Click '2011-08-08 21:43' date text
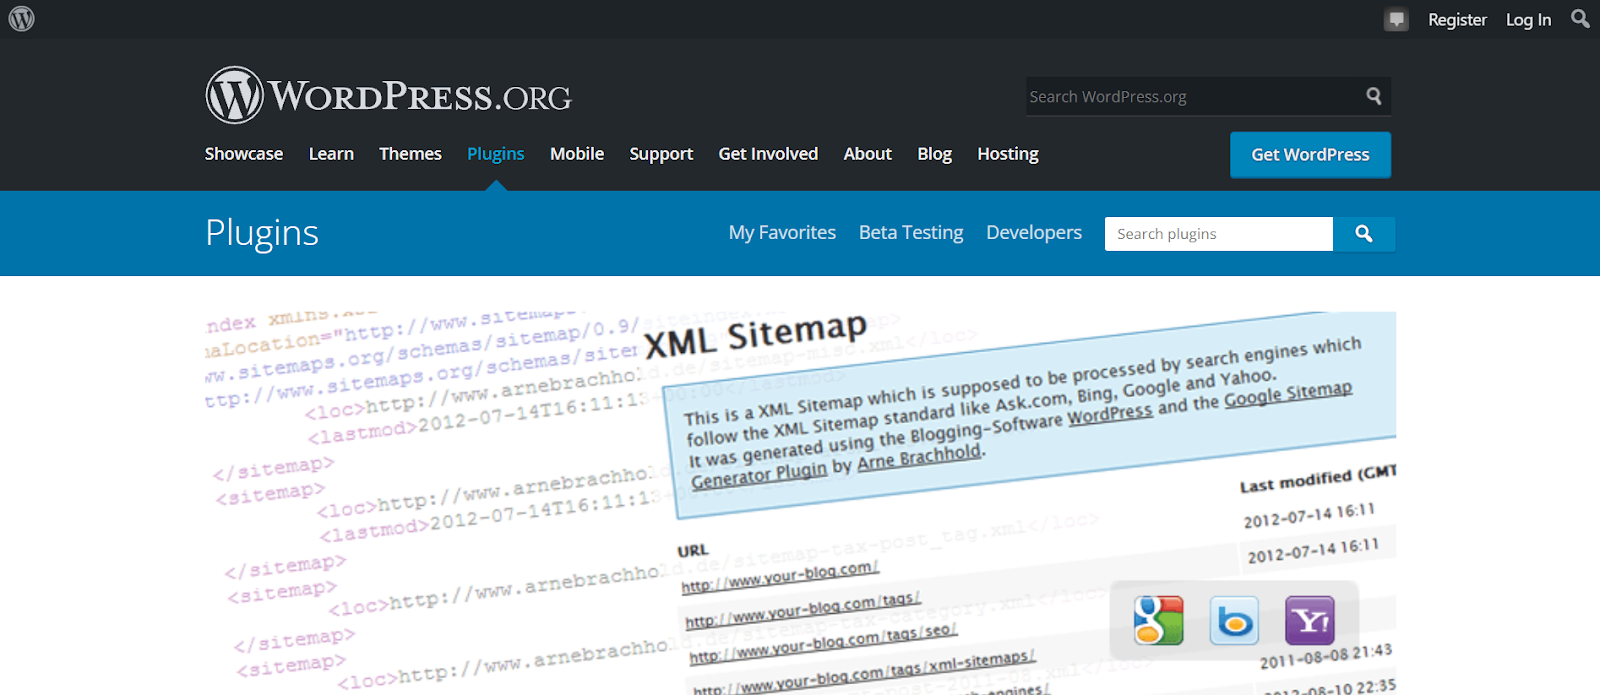1600x695 pixels. point(1326,656)
